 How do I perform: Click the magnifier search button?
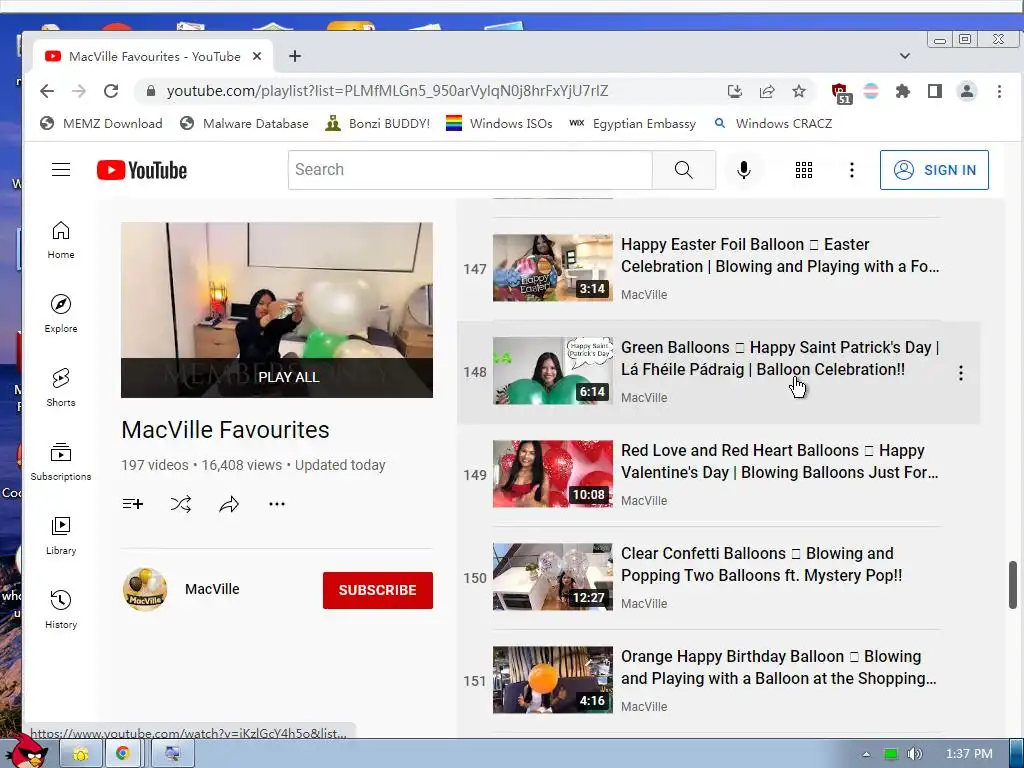point(684,170)
